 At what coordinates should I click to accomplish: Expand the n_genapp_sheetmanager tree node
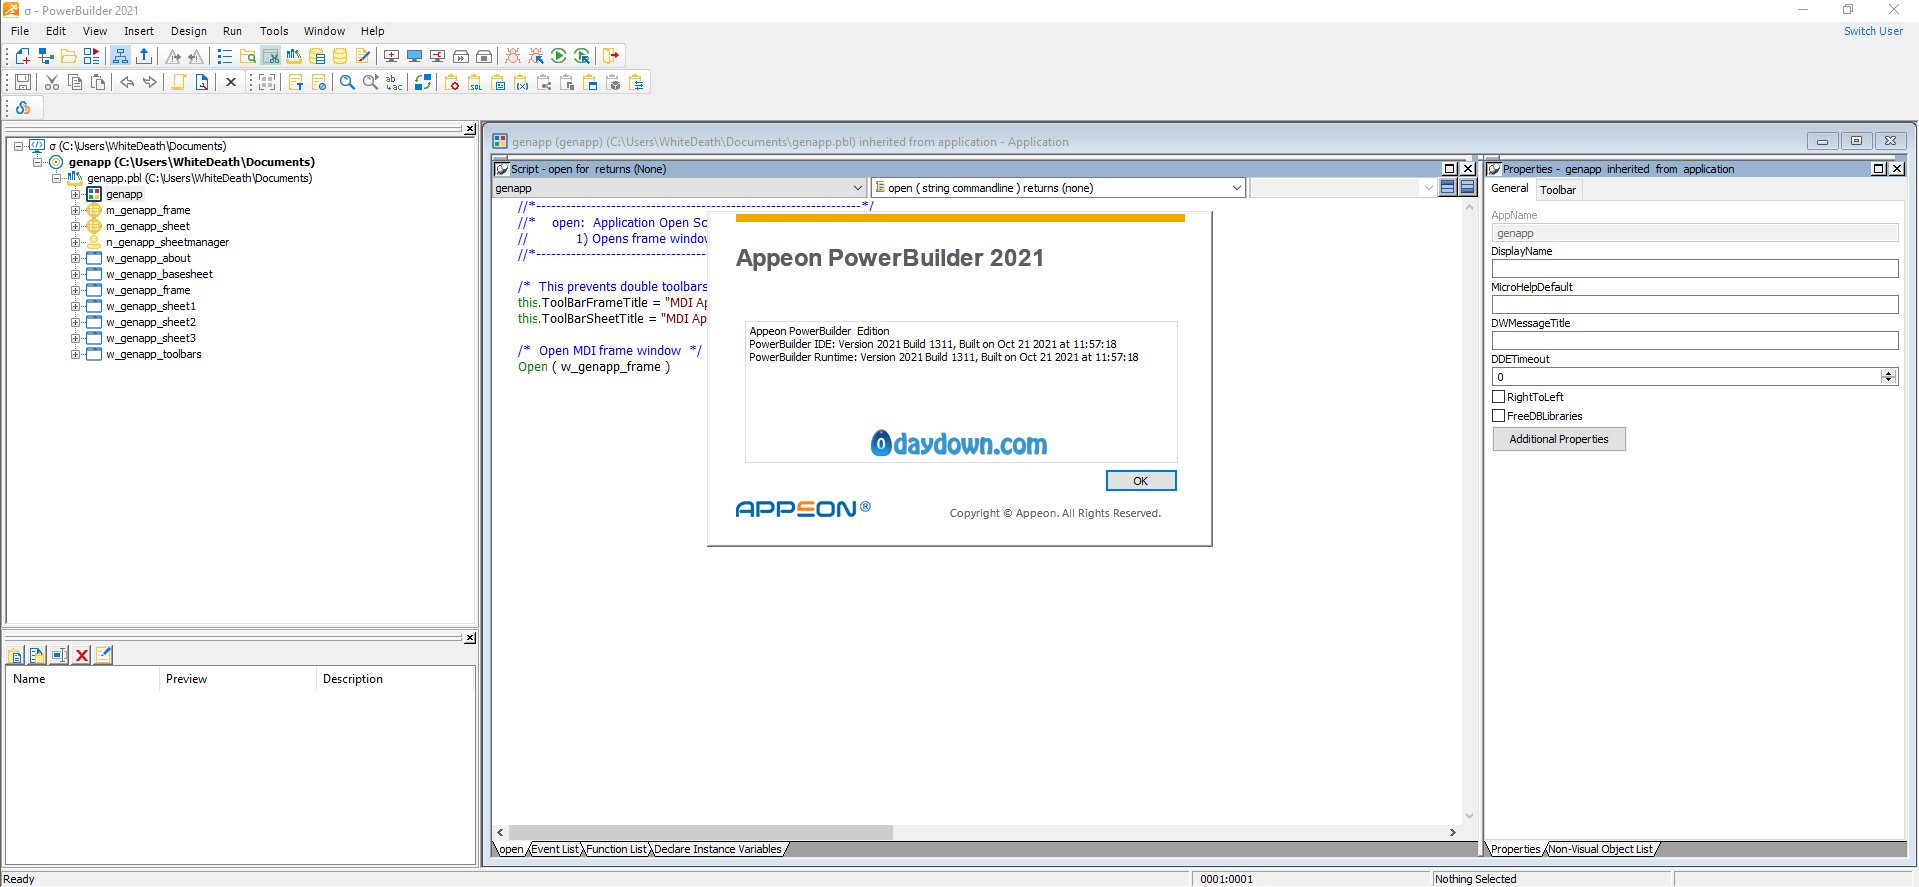pyautogui.click(x=75, y=242)
